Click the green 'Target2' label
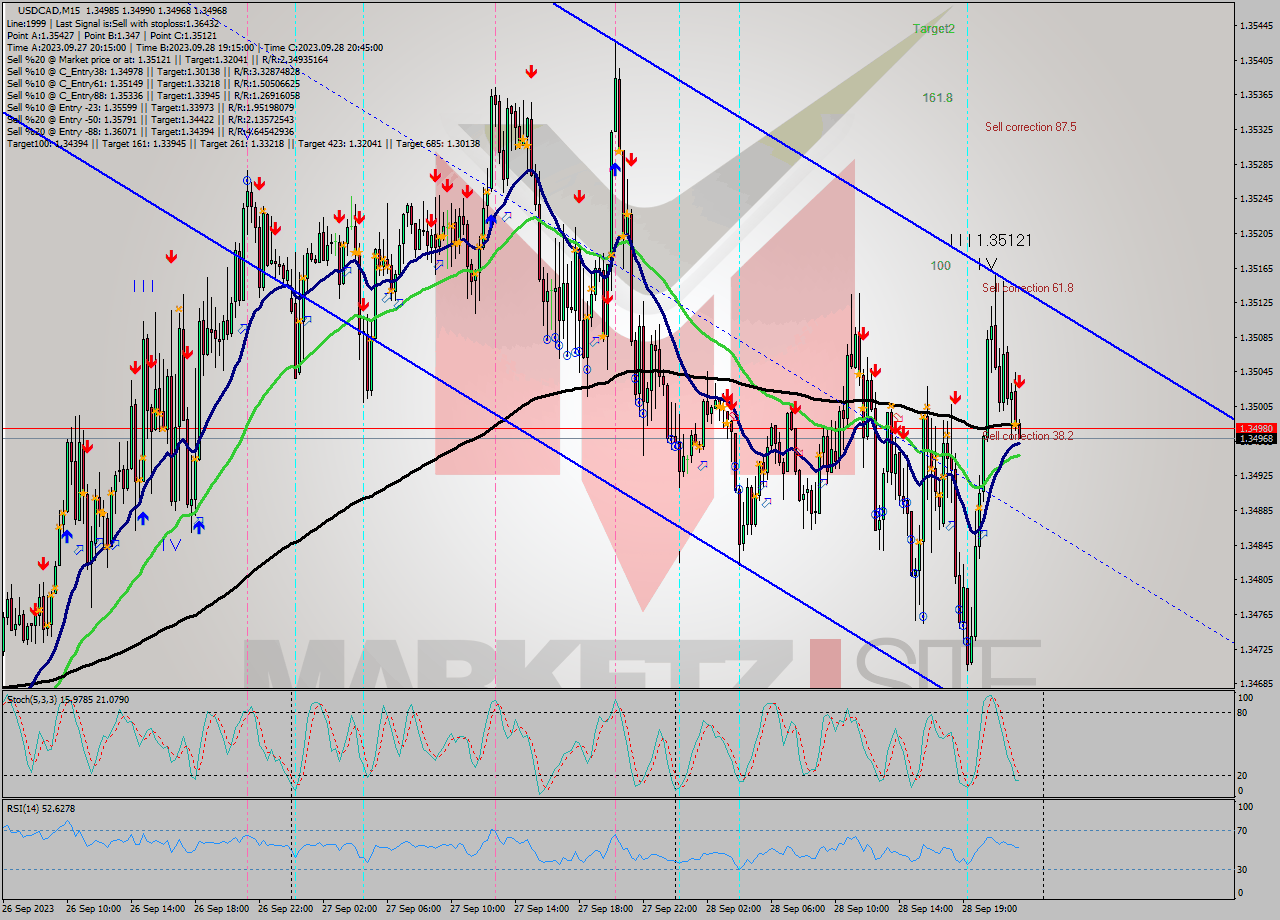This screenshot has width=1280, height=920. (933, 29)
